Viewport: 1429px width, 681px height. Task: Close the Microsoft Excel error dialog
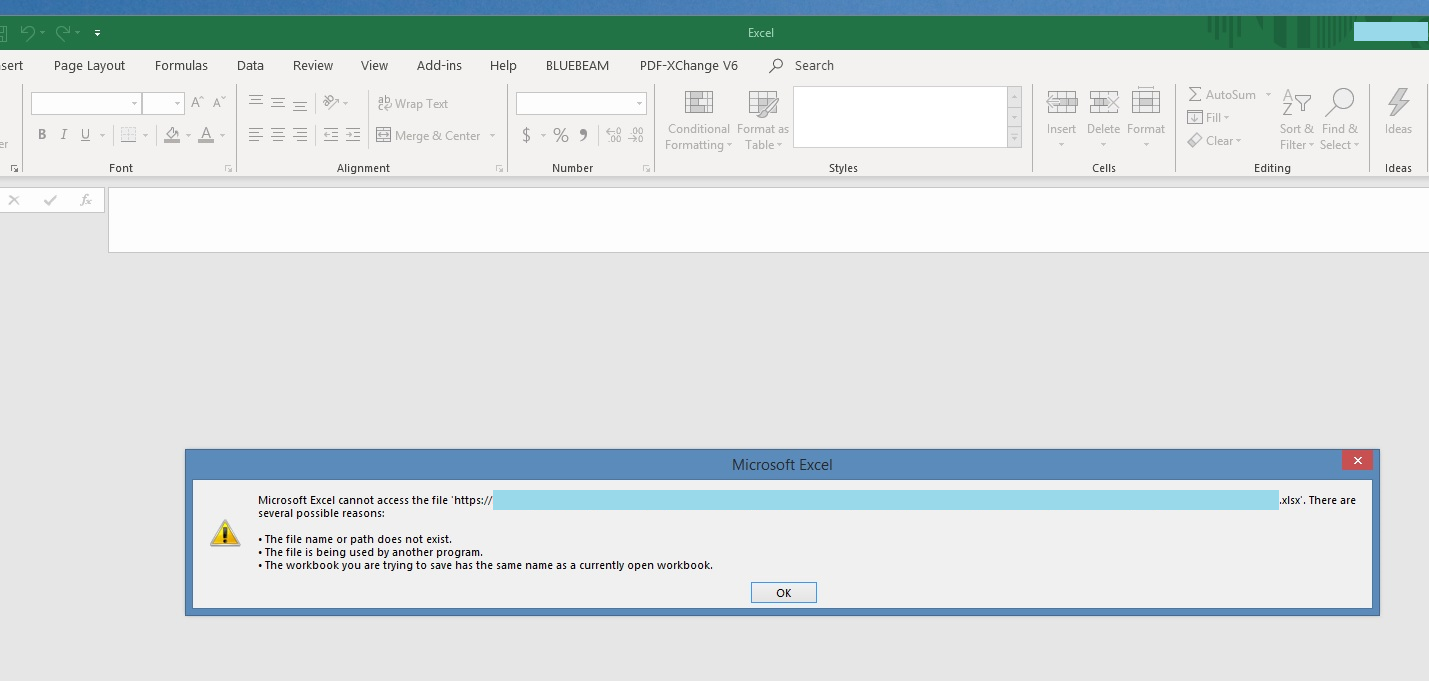(1357, 461)
